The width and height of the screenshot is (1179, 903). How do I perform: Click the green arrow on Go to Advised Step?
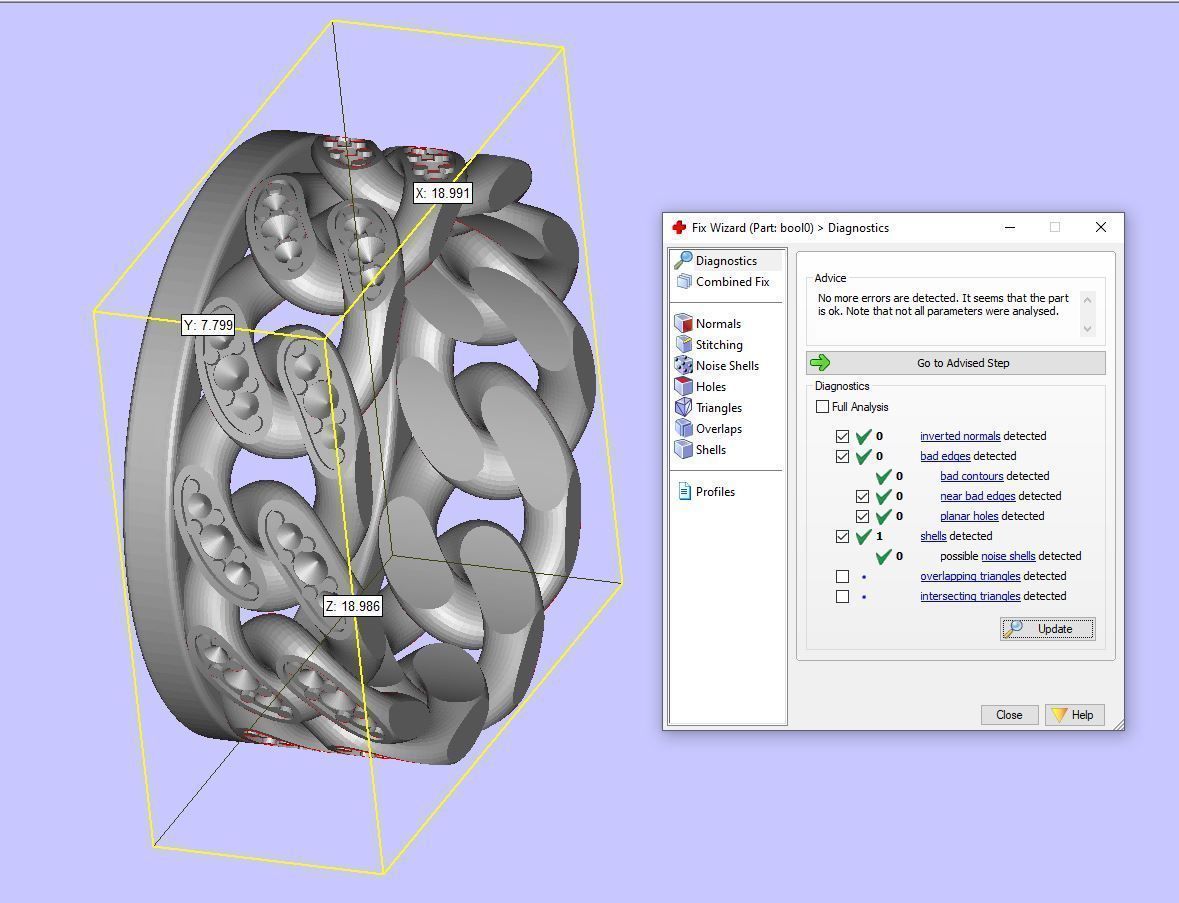point(820,363)
